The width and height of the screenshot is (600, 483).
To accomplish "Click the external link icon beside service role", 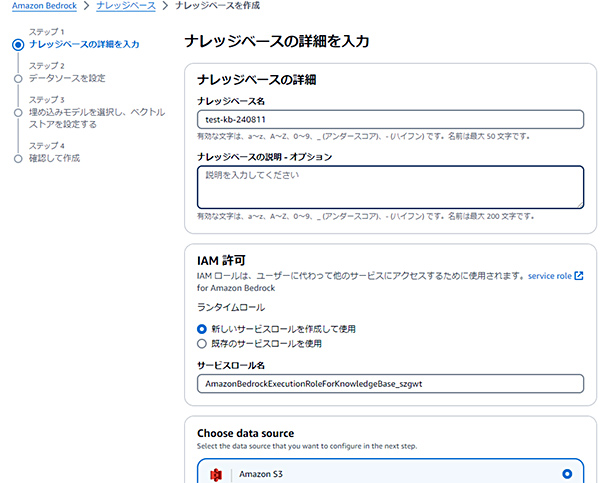I will point(579,275).
